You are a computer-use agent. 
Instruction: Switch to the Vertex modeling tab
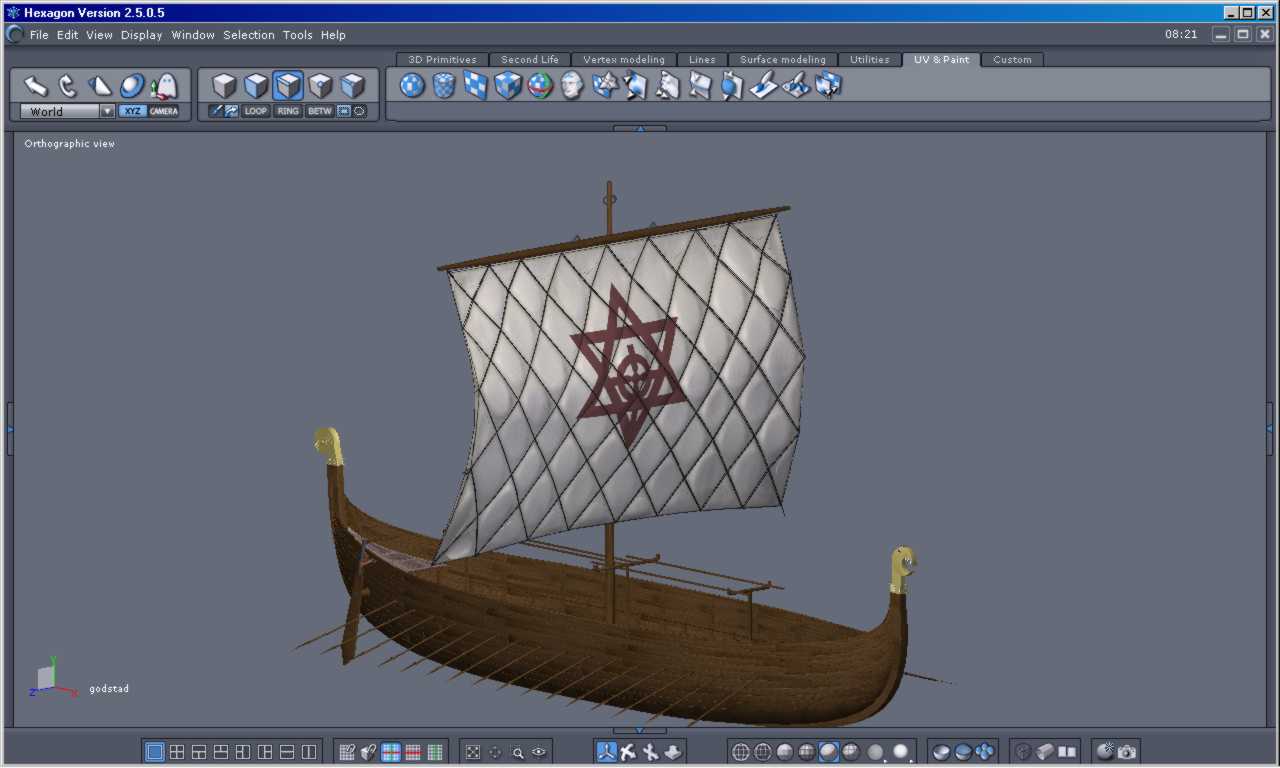[624, 60]
